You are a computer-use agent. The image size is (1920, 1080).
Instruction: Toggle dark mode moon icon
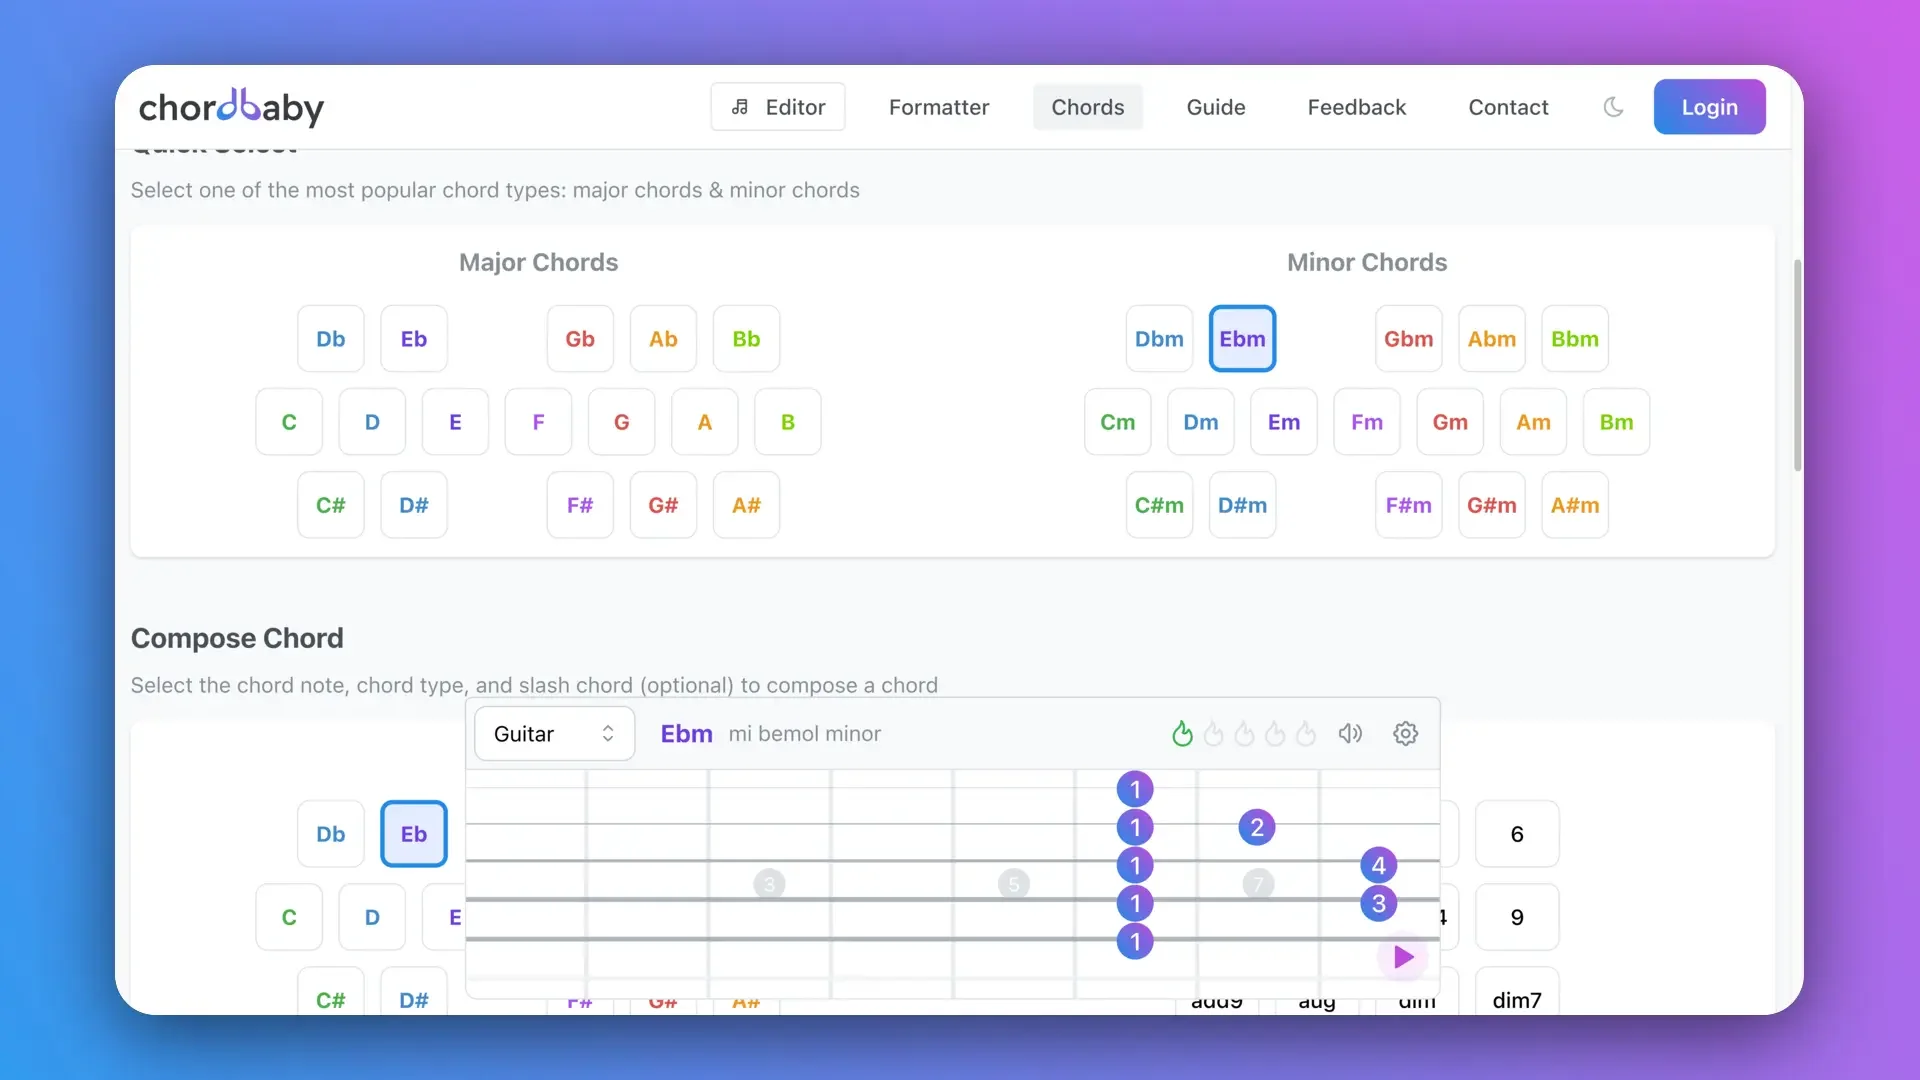pyautogui.click(x=1613, y=107)
